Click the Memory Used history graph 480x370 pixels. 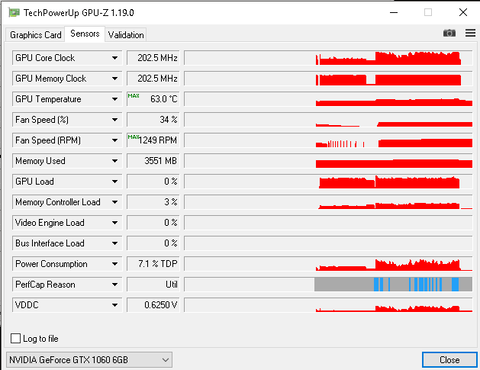click(x=328, y=161)
